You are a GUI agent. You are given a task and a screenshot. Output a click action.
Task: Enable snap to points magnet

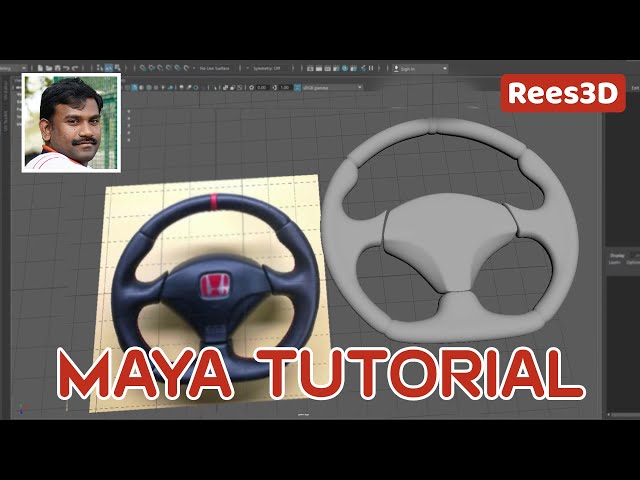point(160,68)
